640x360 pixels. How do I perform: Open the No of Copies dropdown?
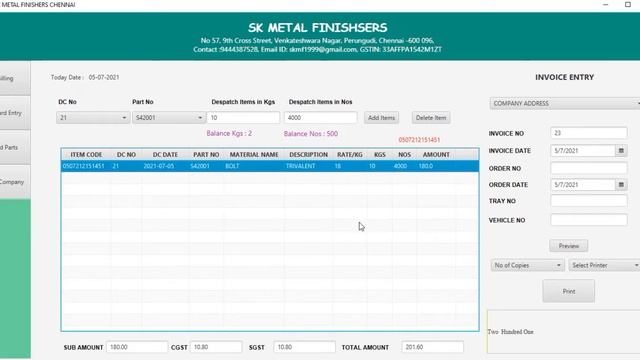point(527,265)
